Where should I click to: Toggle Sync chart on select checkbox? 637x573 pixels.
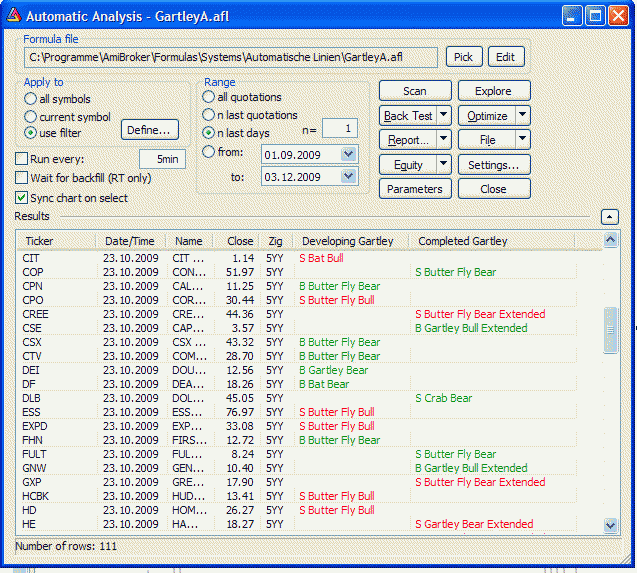click(x=22, y=198)
